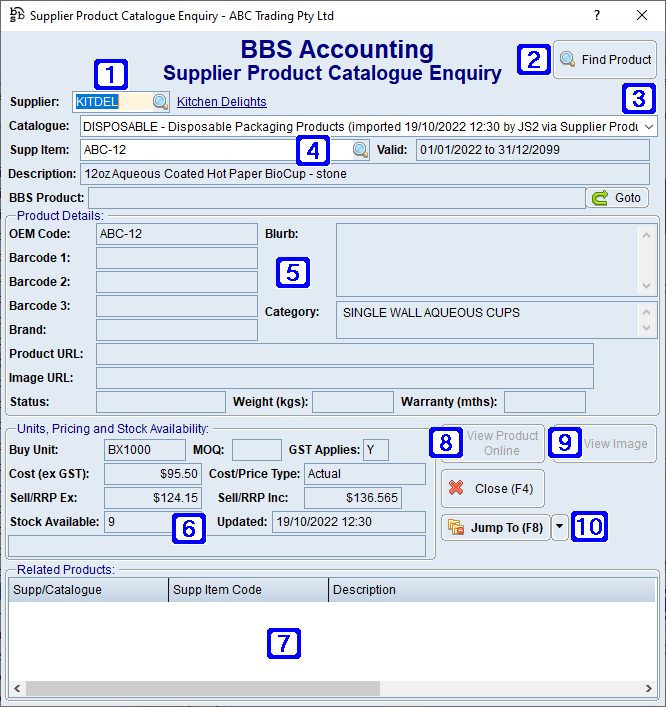Click the Related Products scroll right arrow
The image size is (666, 707).
point(648,689)
